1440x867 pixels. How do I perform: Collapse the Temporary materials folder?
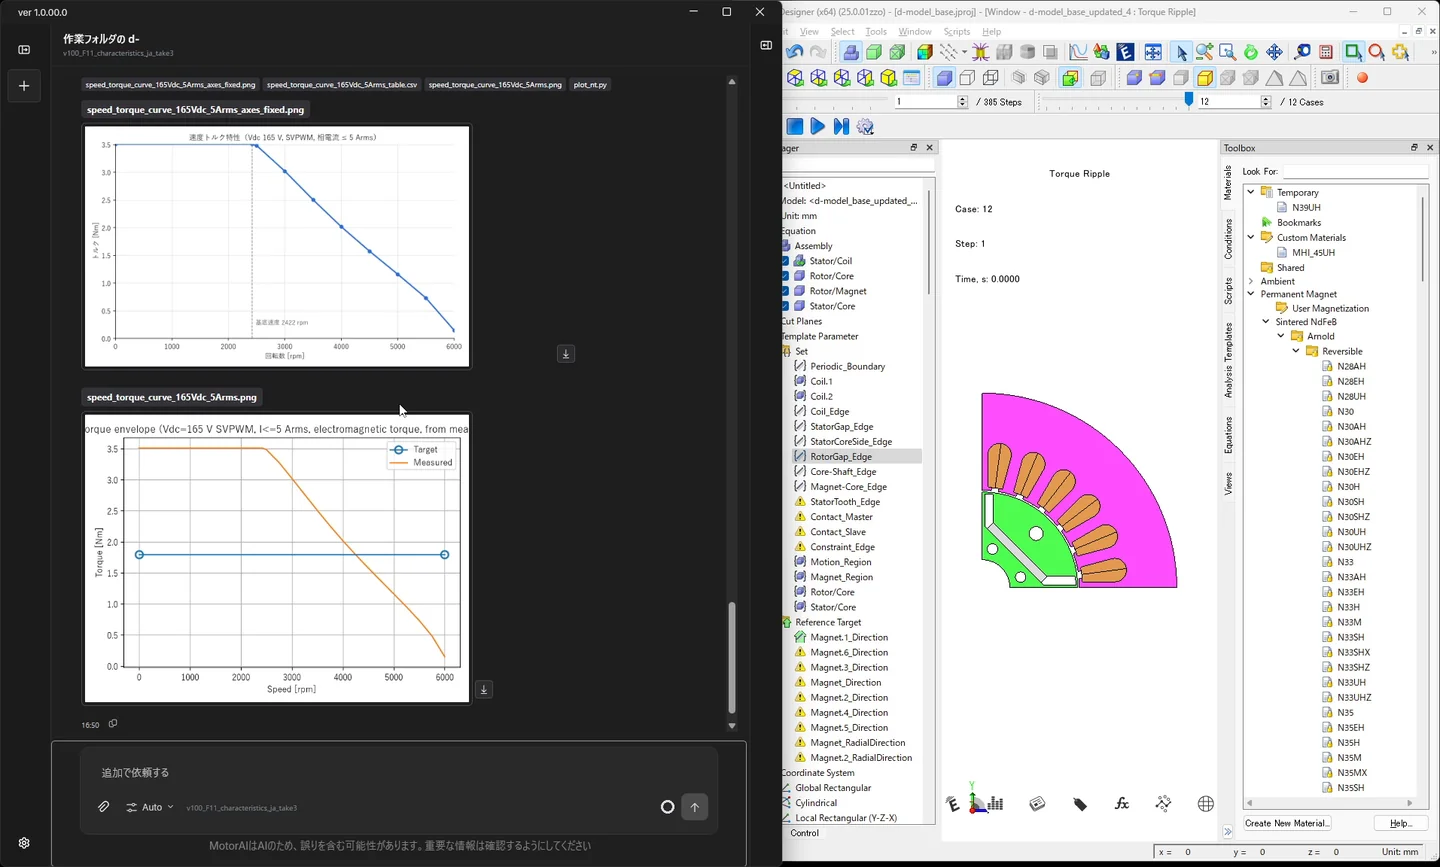point(1251,192)
